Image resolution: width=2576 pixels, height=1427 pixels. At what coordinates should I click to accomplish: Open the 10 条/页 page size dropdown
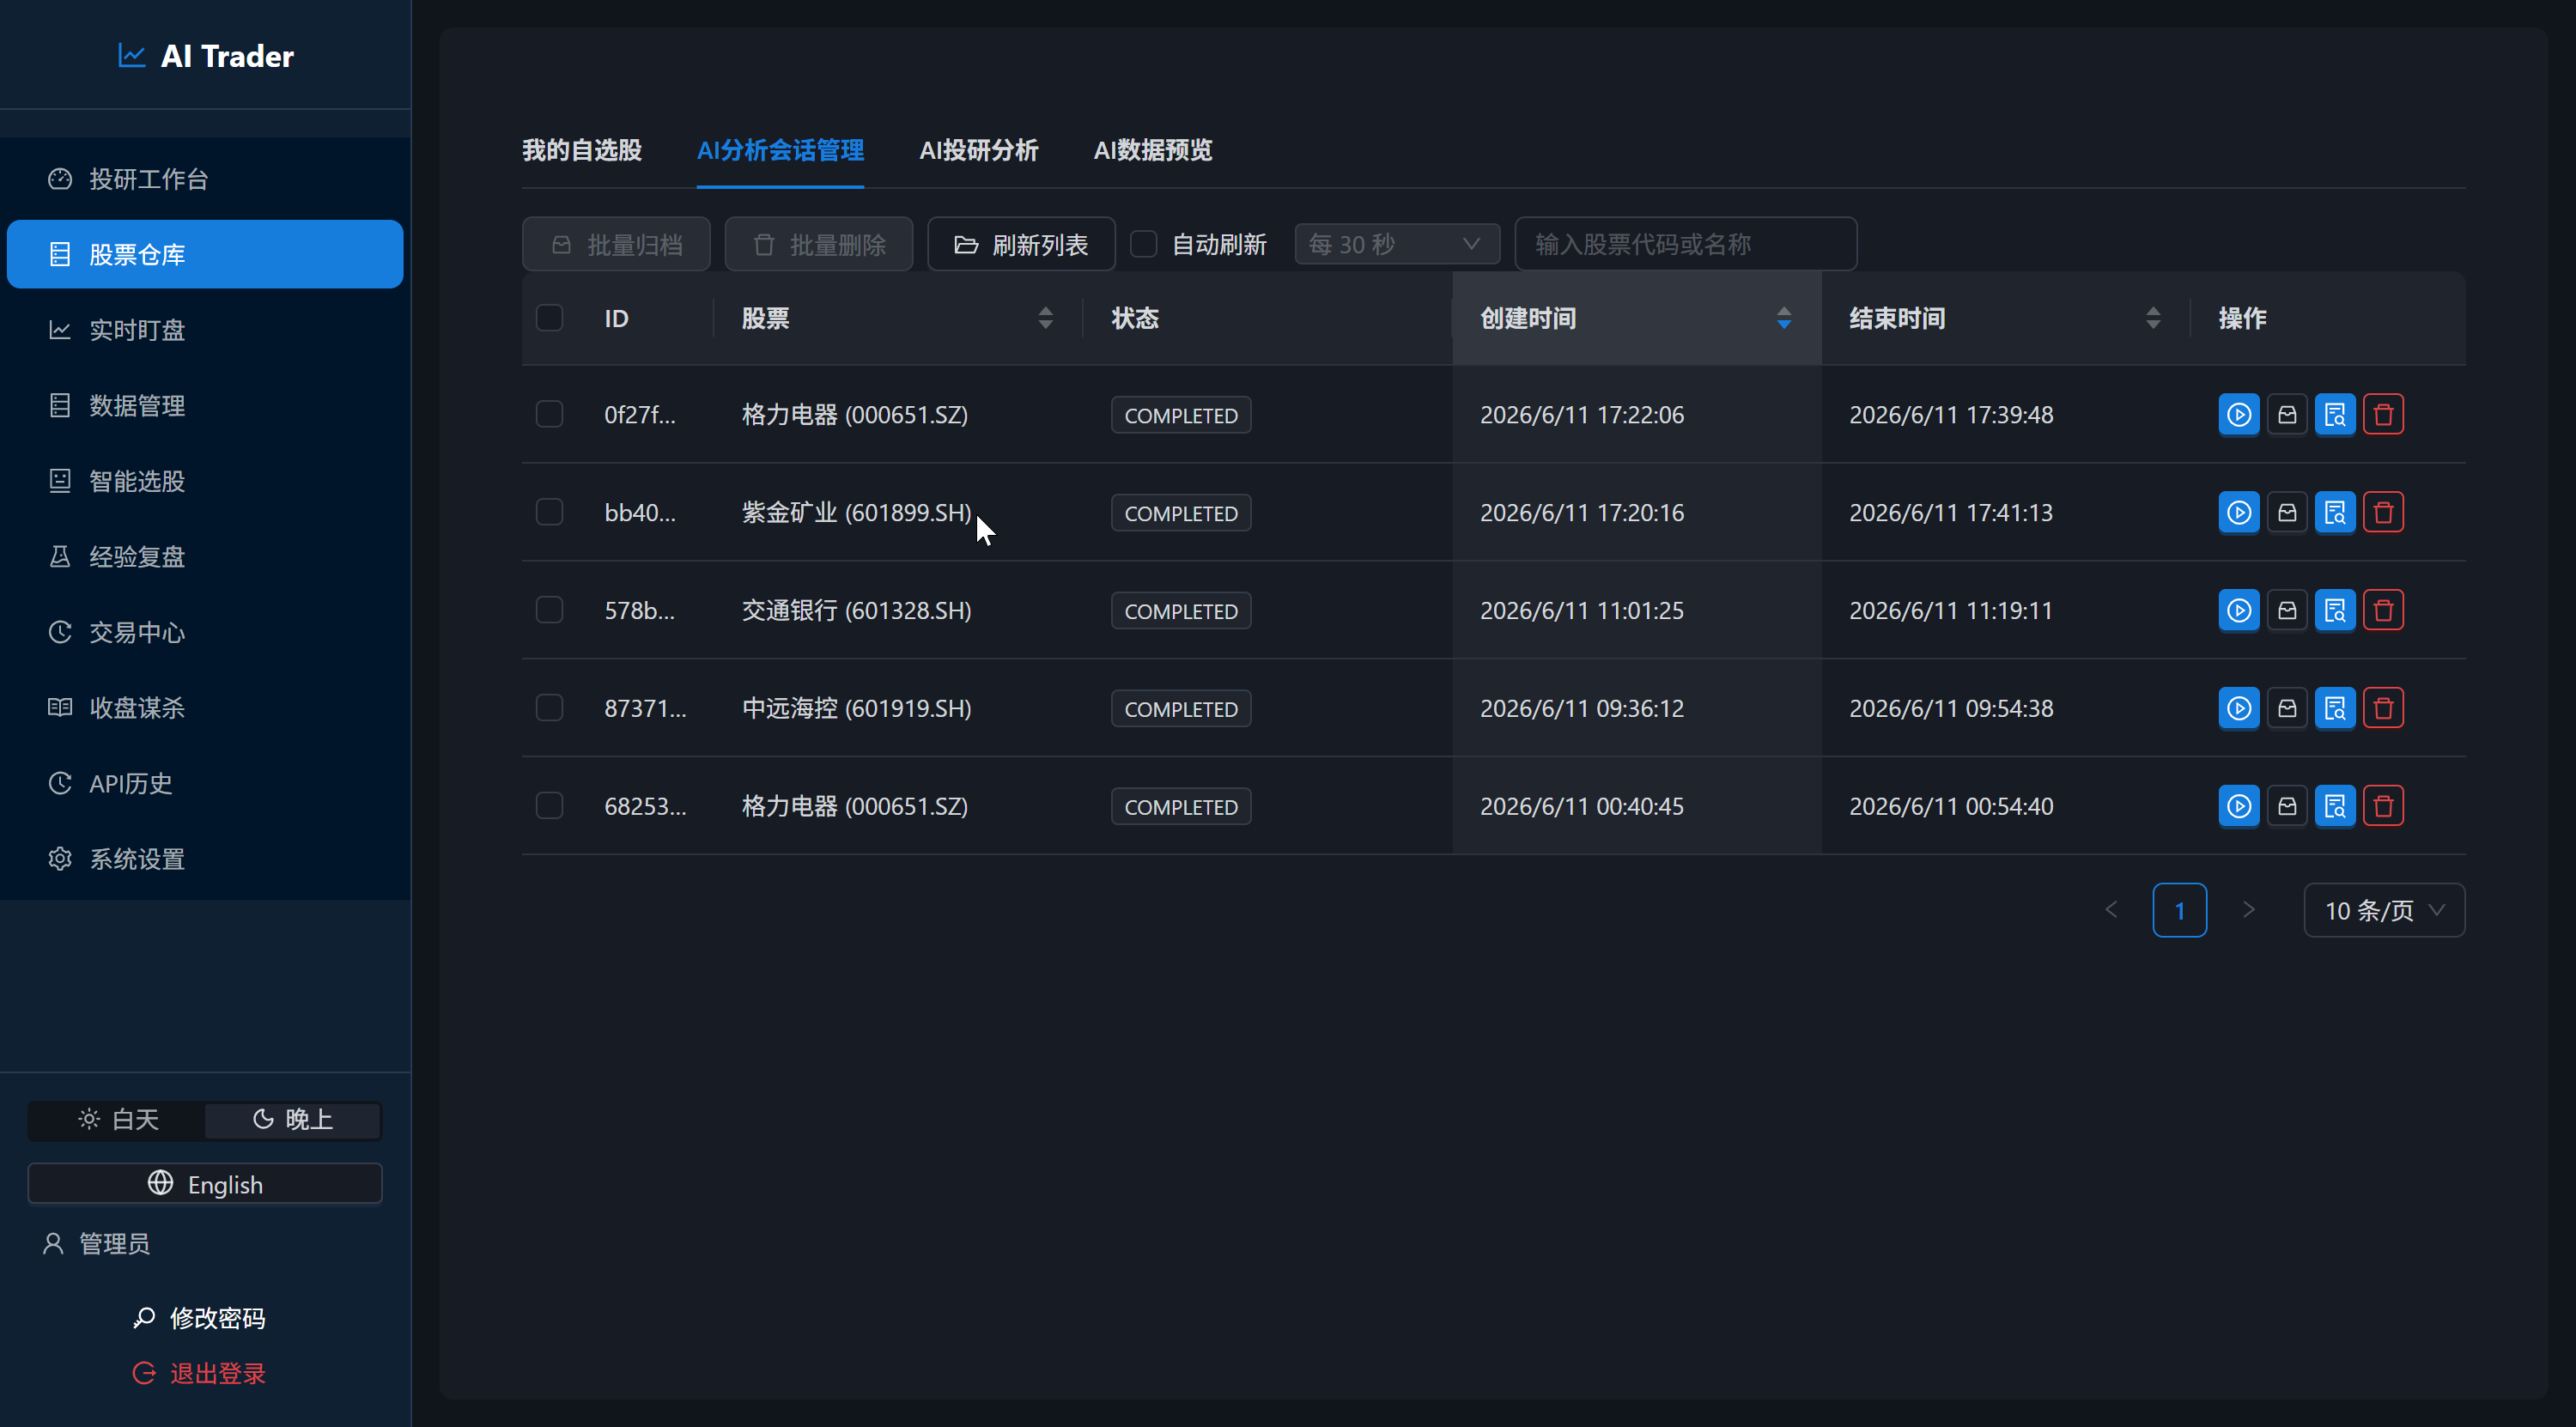(2383, 910)
